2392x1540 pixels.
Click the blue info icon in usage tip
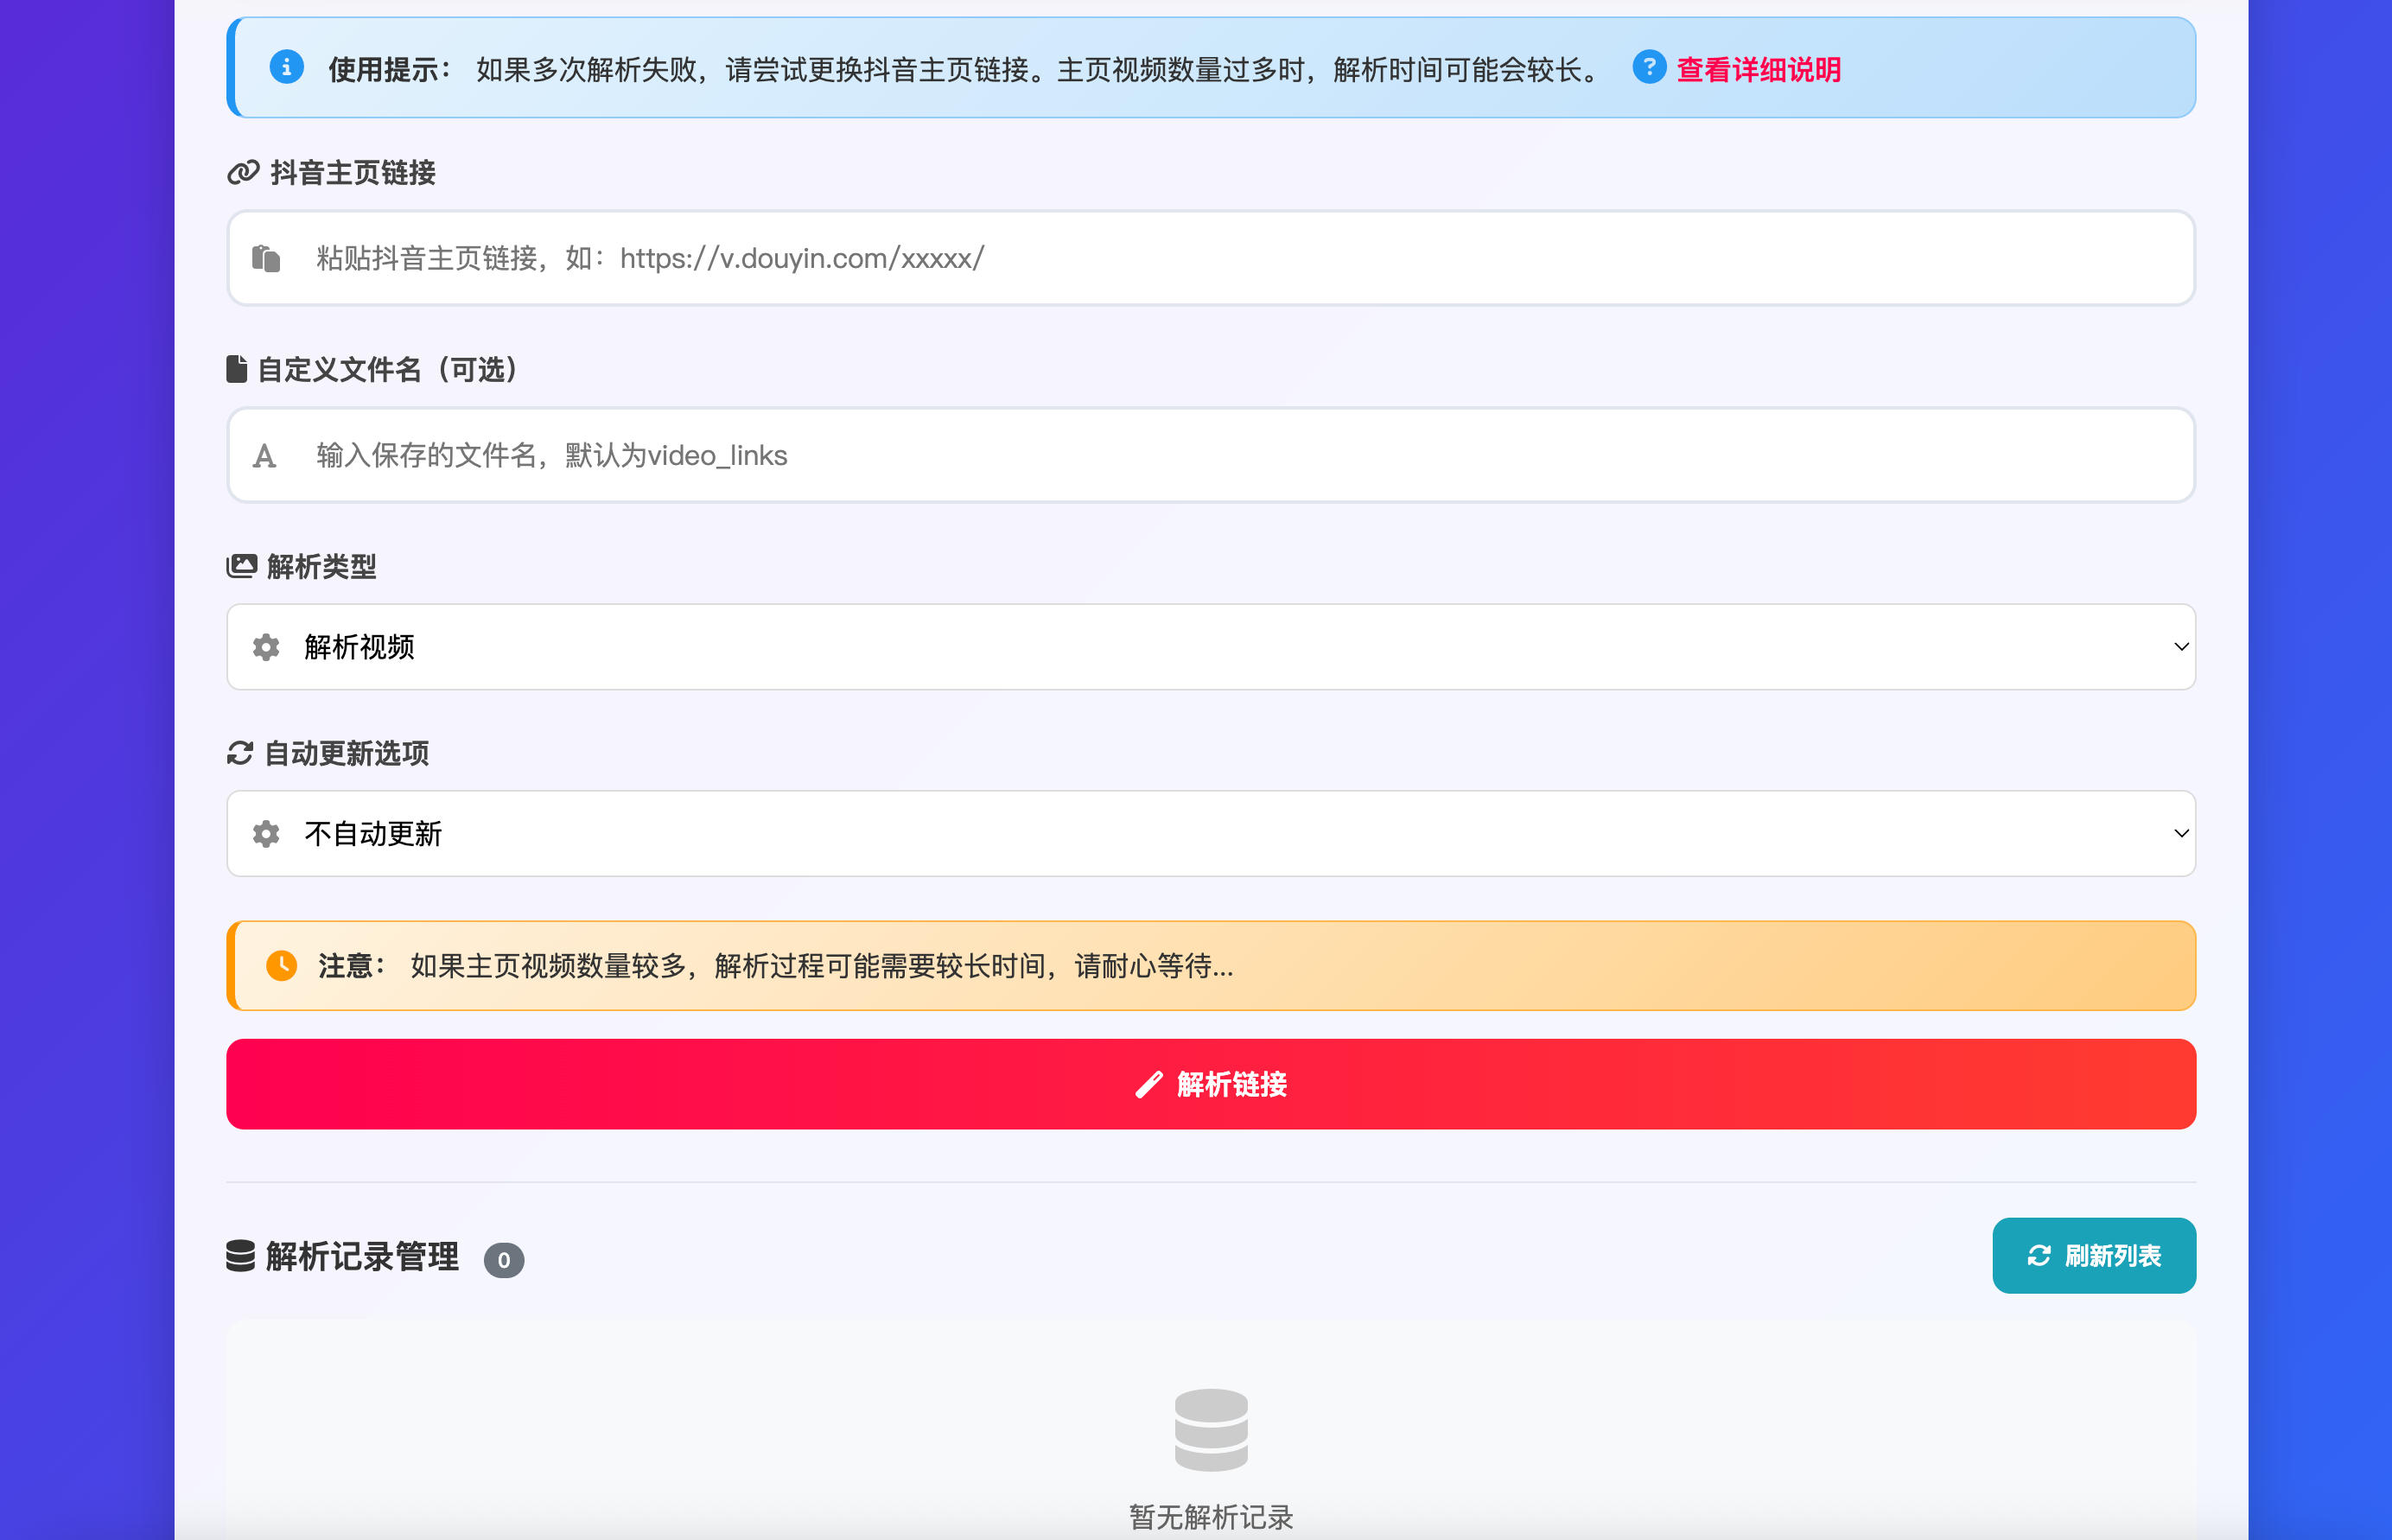tap(286, 68)
